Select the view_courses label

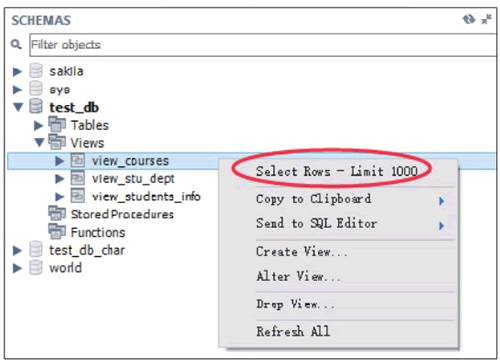click(x=131, y=161)
